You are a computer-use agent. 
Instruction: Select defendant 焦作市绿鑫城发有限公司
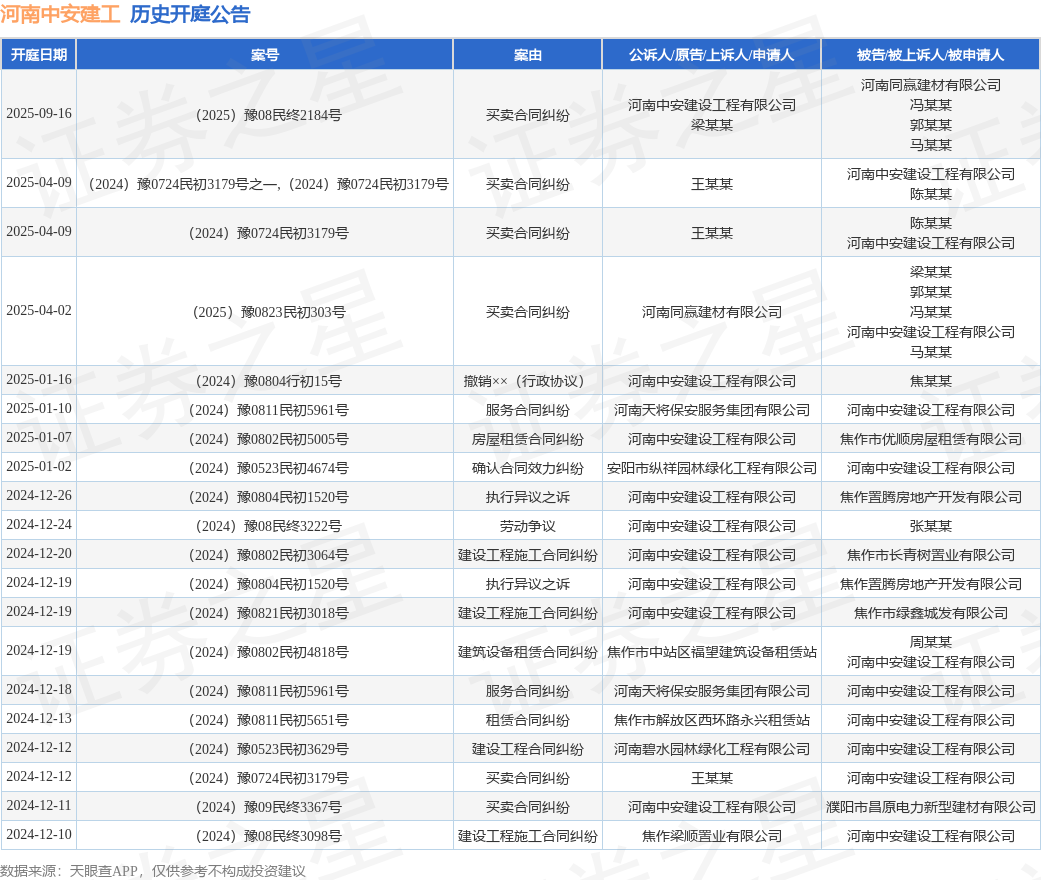[x=931, y=613]
